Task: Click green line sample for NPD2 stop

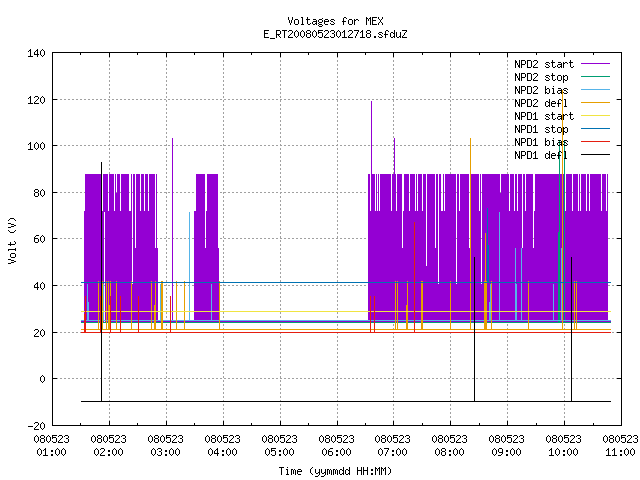Action: 595,76
